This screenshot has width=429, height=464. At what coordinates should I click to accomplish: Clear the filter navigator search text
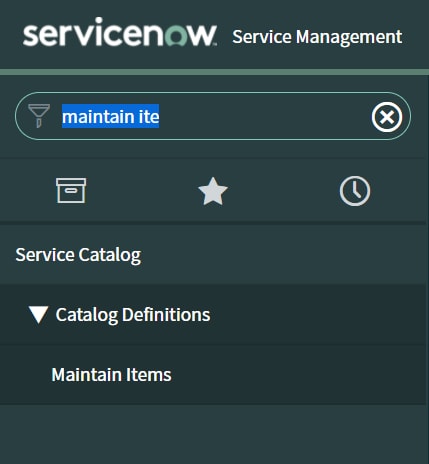coord(387,117)
